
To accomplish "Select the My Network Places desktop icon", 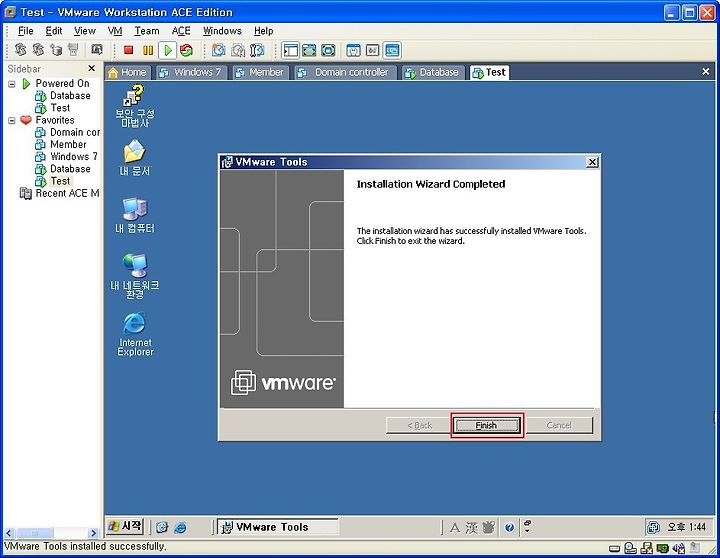I will click(x=135, y=276).
